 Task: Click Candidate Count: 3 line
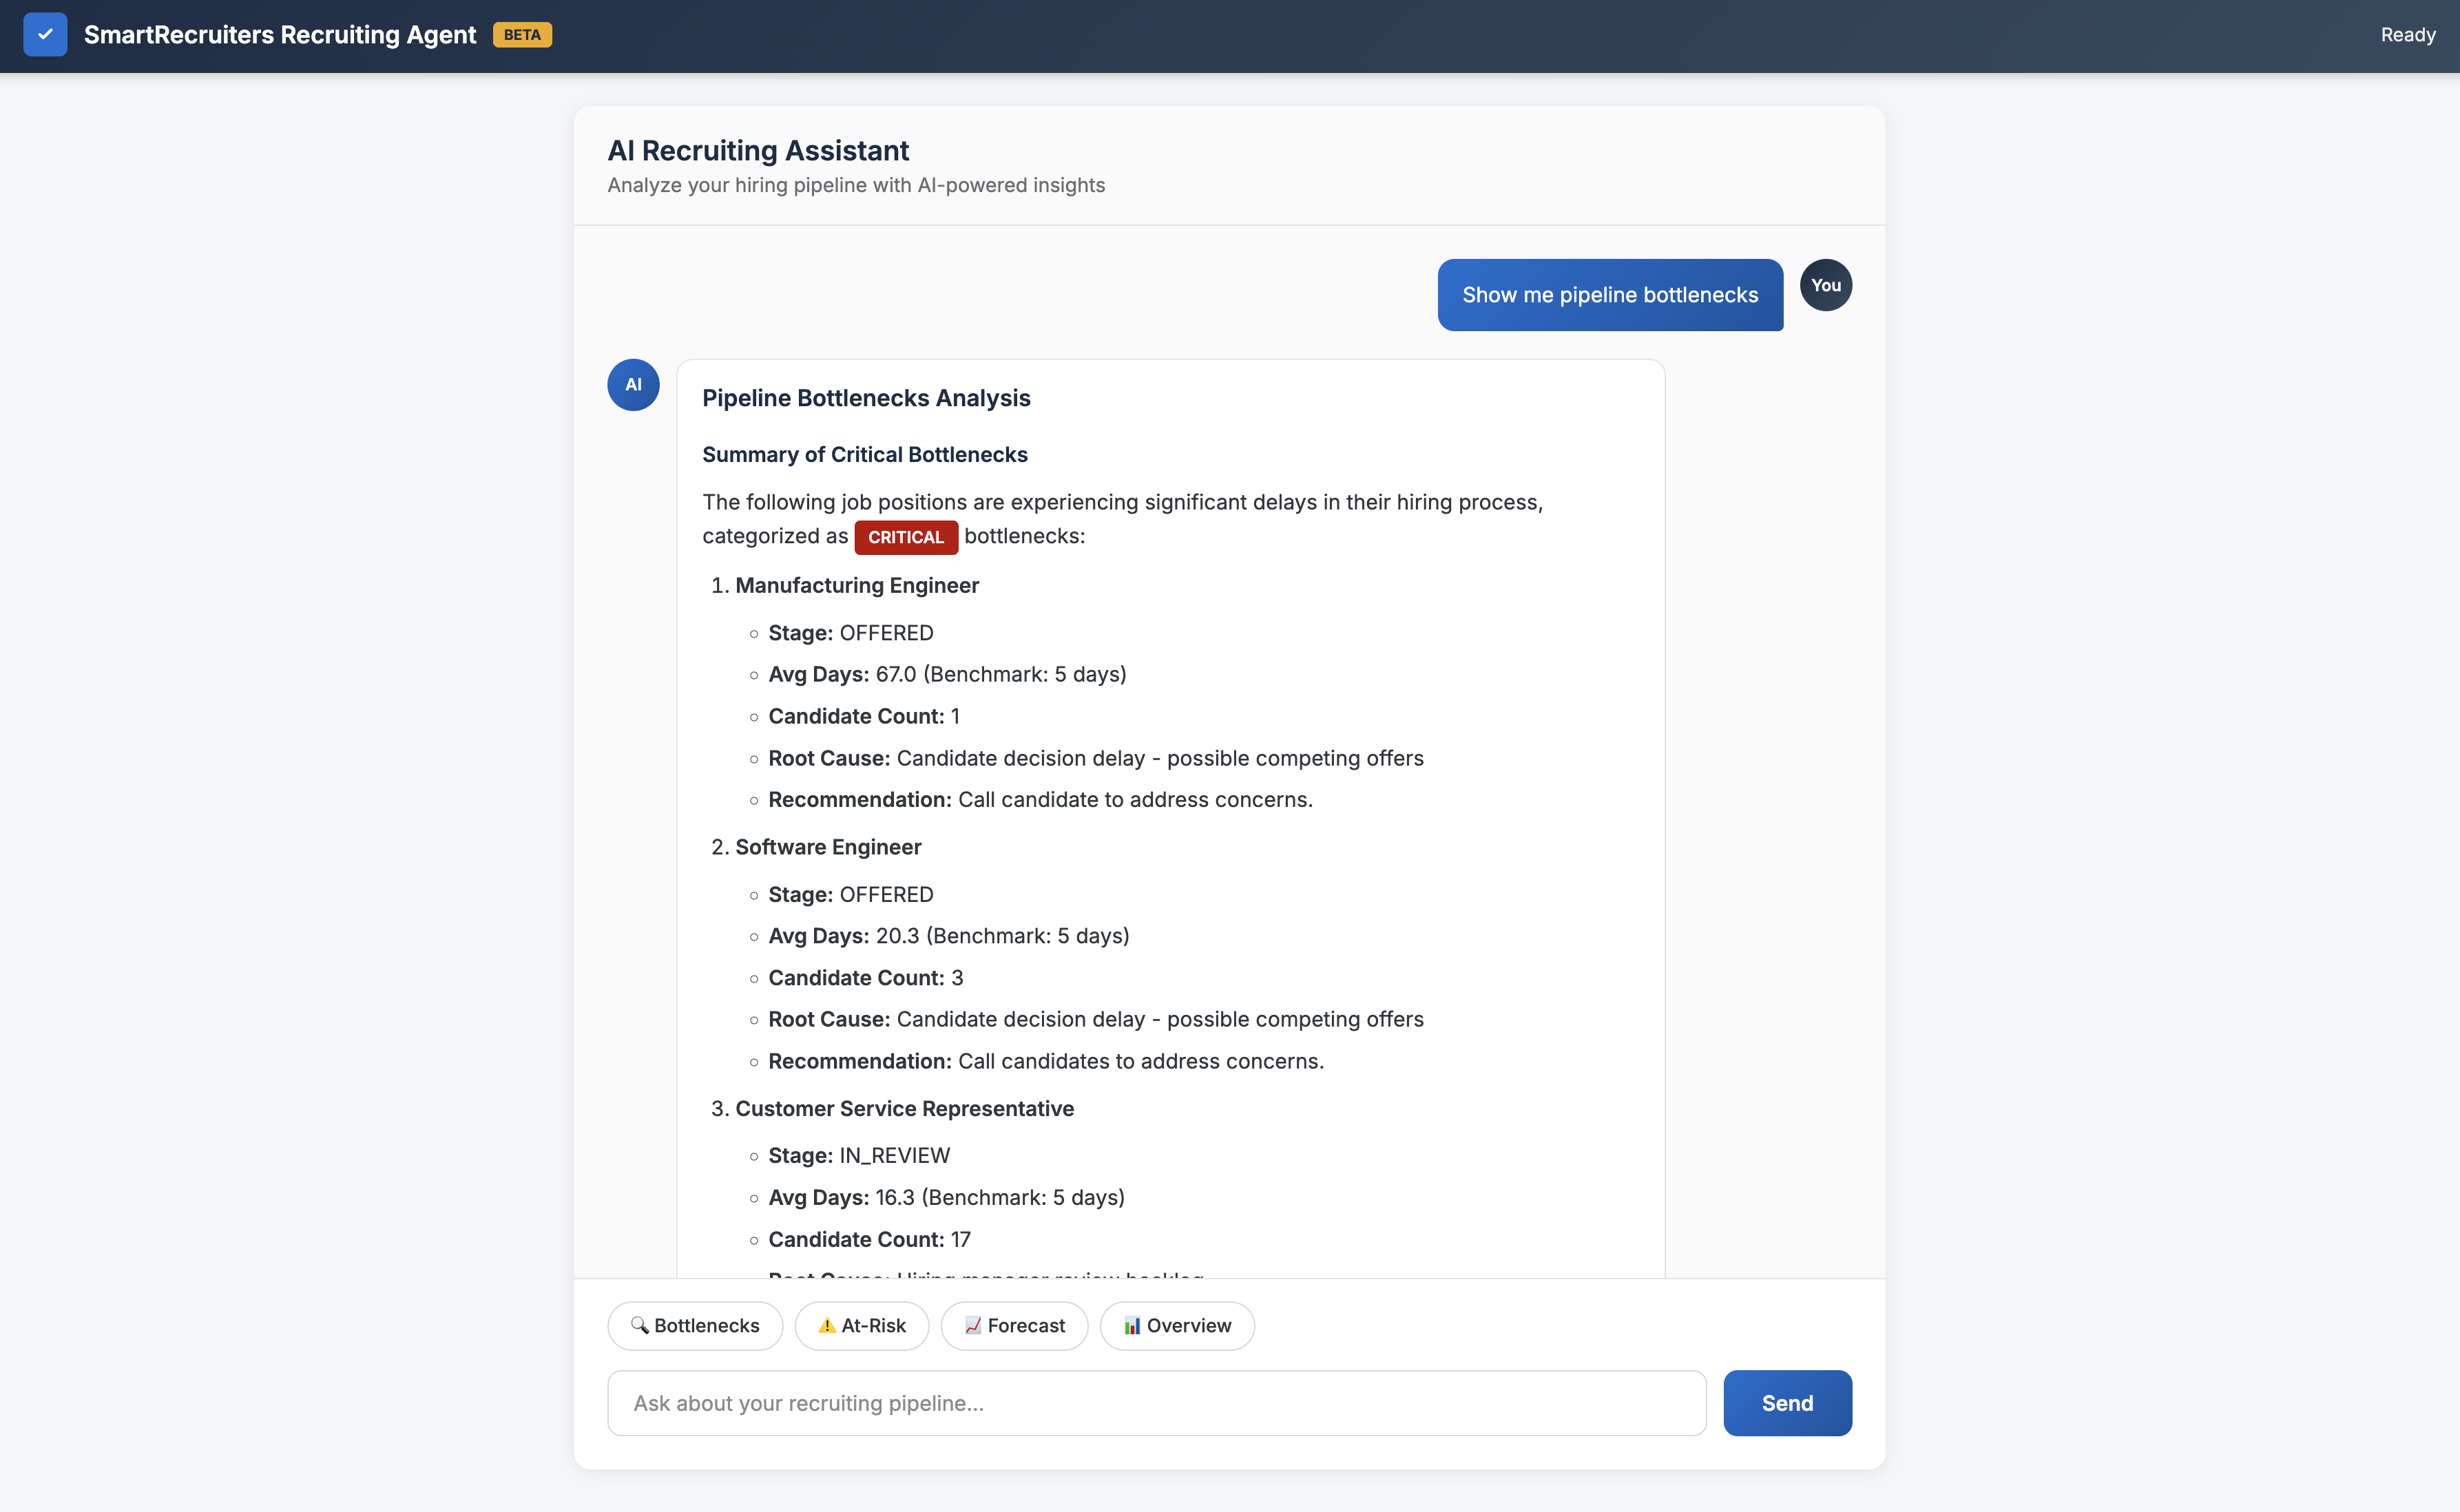point(866,978)
